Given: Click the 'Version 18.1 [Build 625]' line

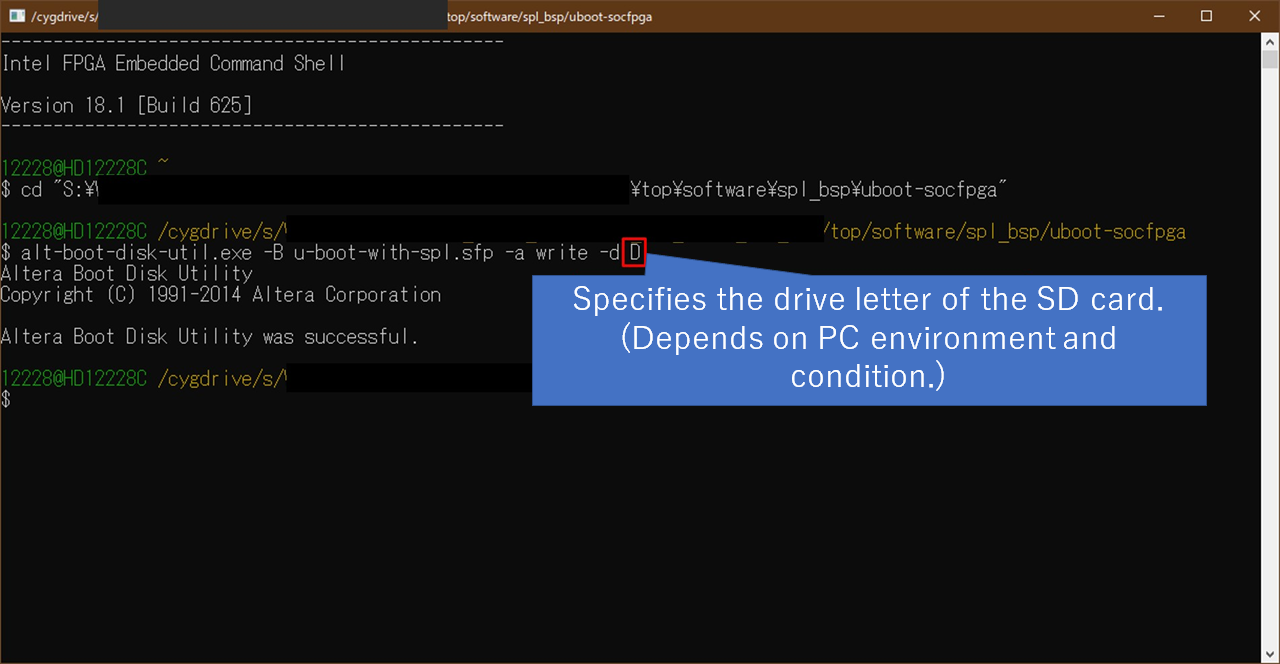Looking at the screenshot, I should (126, 106).
